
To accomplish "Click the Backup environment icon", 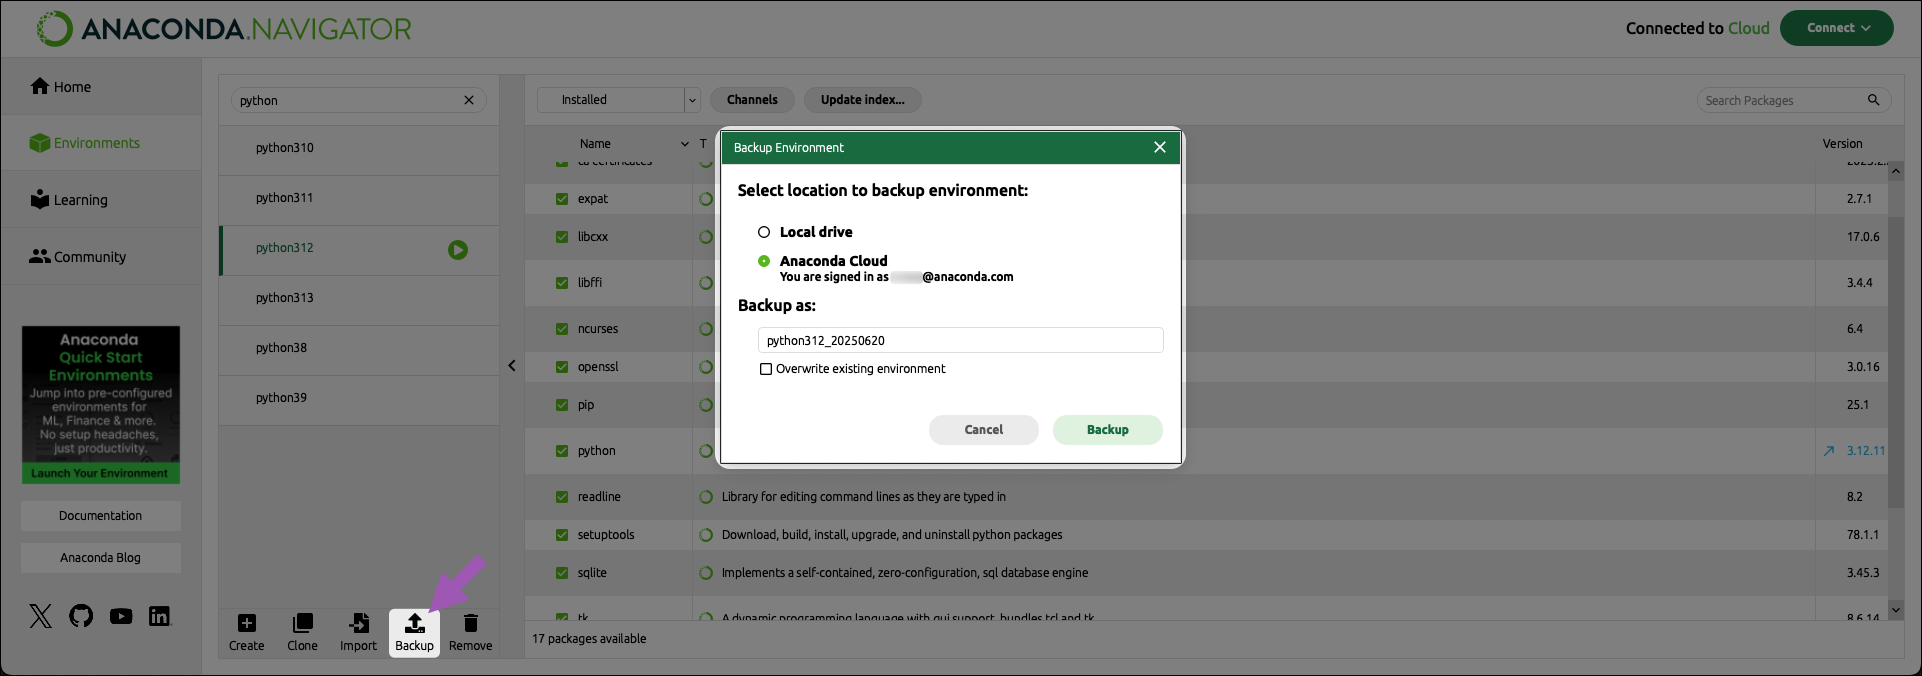I will coord(414,624).
